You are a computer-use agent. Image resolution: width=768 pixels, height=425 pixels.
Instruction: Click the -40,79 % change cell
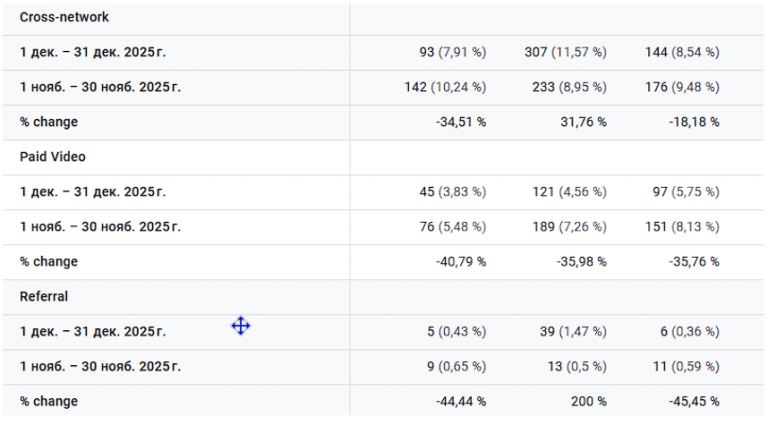(x=459, y=262)
